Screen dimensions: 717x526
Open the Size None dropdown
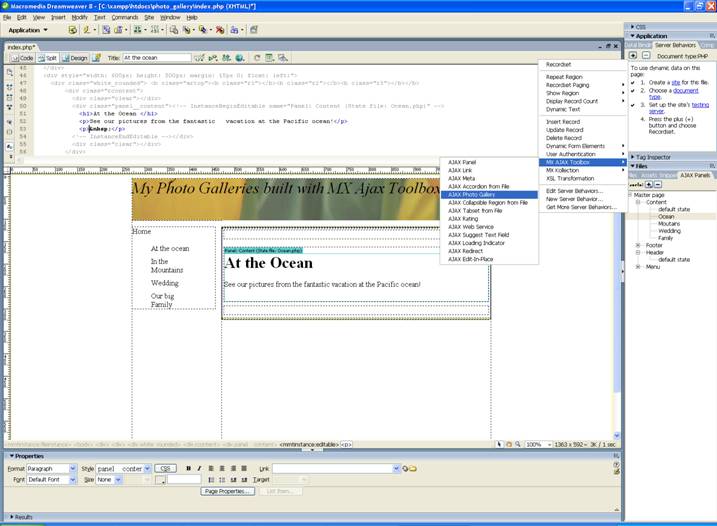coord(118,480)
